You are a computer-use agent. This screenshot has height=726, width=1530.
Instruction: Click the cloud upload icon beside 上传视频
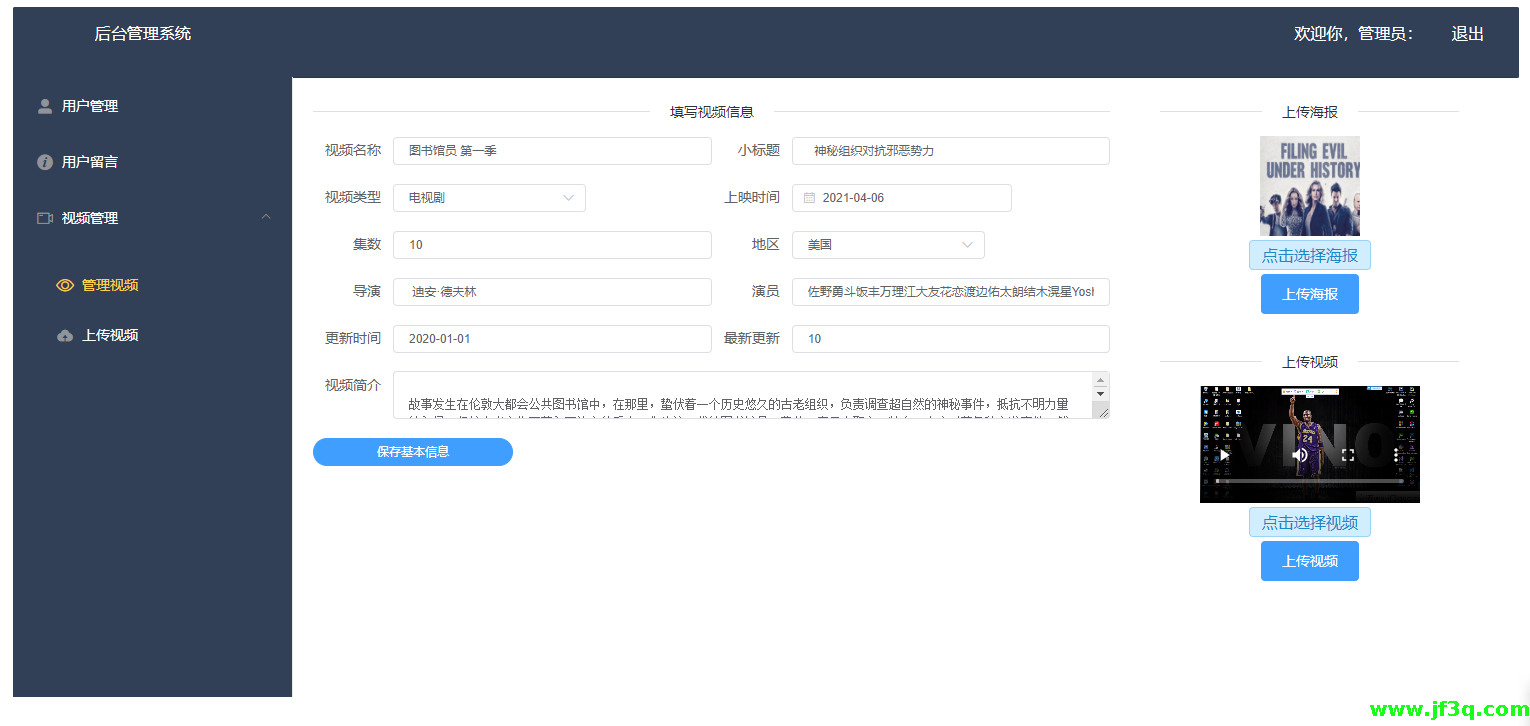click(x=65, y=336)
